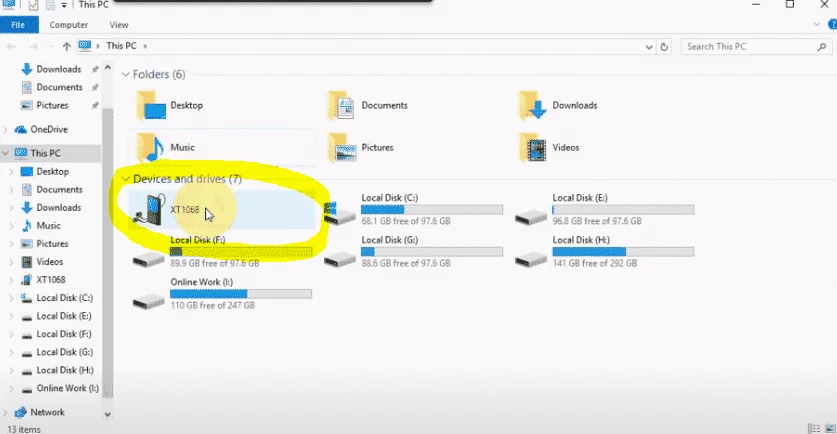Select XT1068 in the navigation pane

(51, 280)
